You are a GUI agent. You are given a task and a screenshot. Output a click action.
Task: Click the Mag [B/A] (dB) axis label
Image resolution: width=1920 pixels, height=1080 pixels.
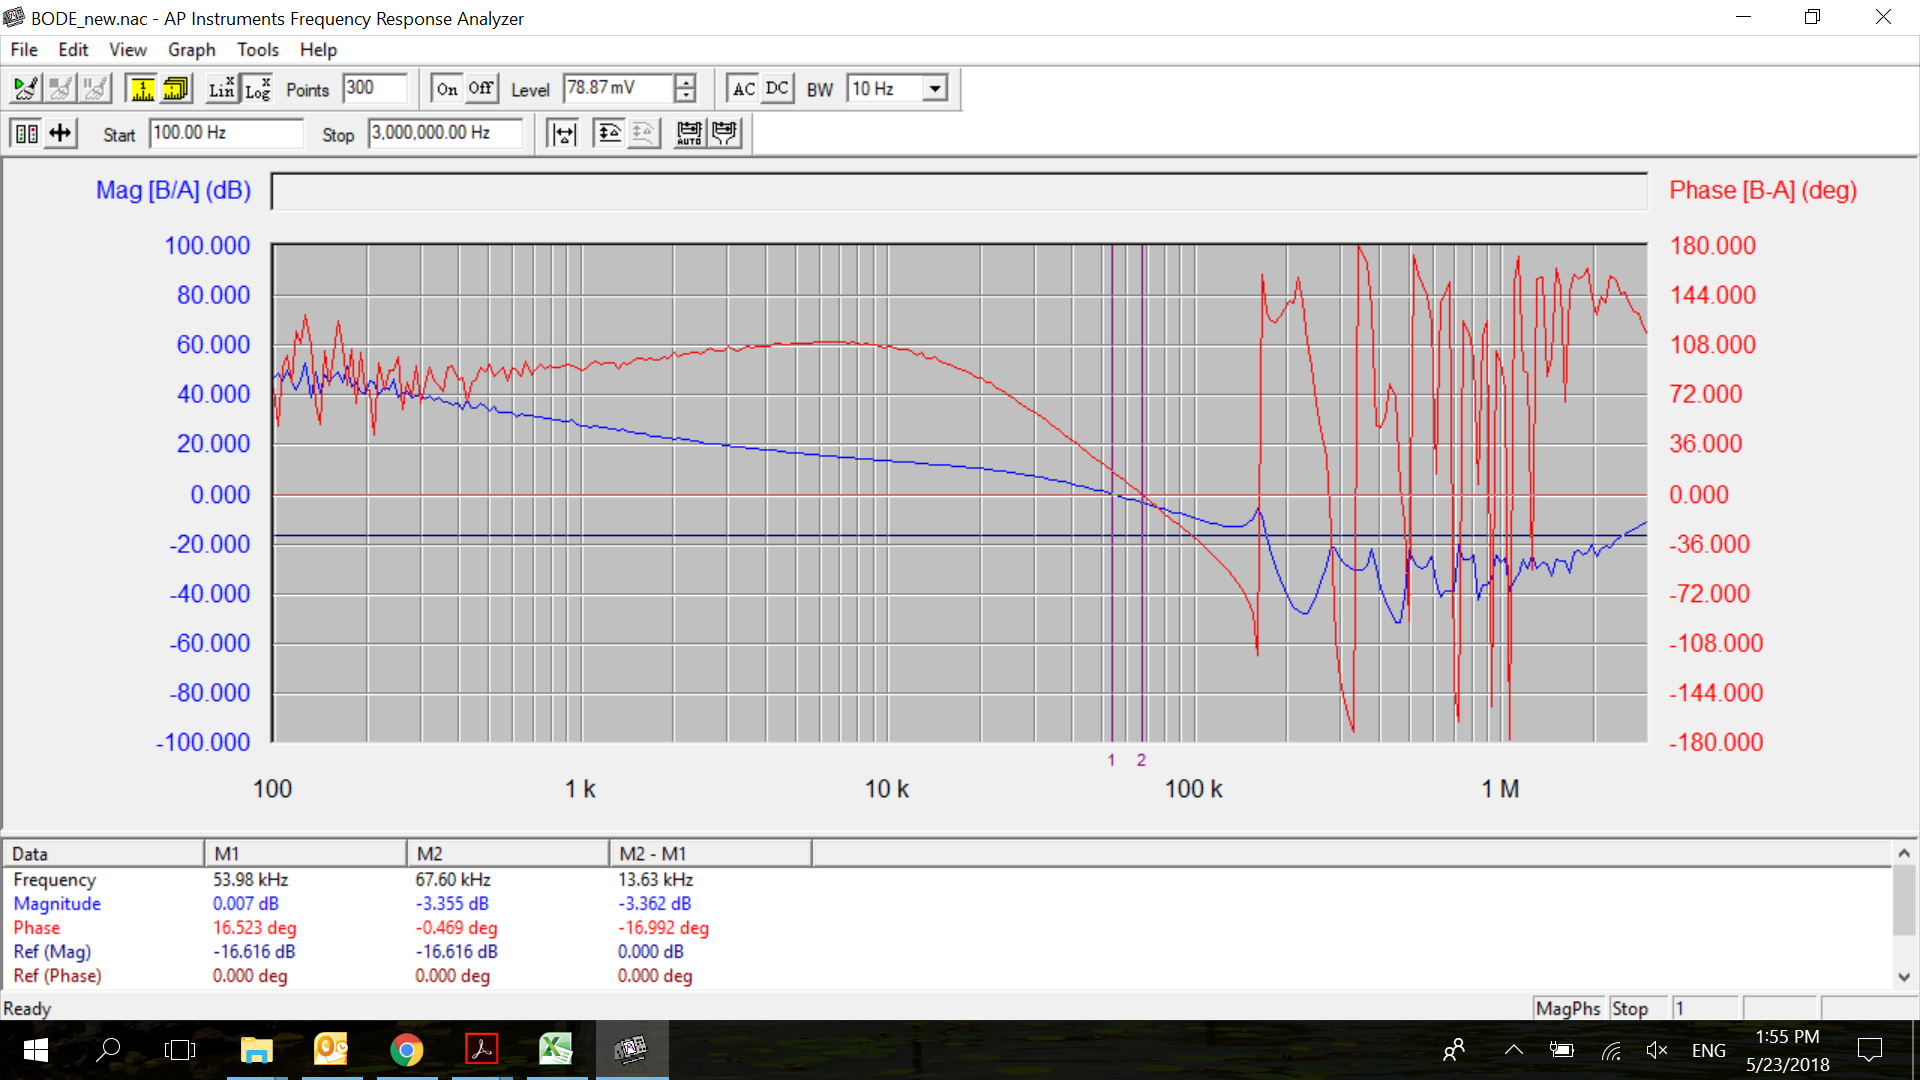tap(173, 190)
